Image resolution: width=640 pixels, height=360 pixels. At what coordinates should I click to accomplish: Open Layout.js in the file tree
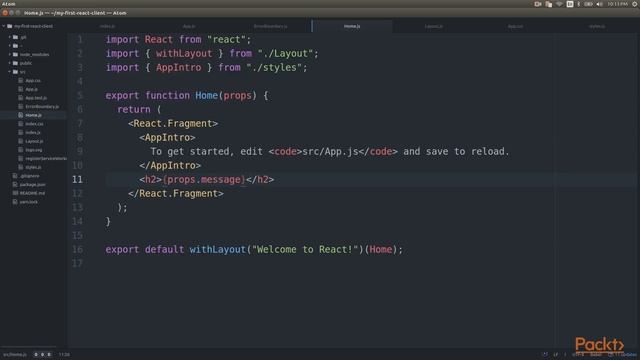tap(34, 141)
